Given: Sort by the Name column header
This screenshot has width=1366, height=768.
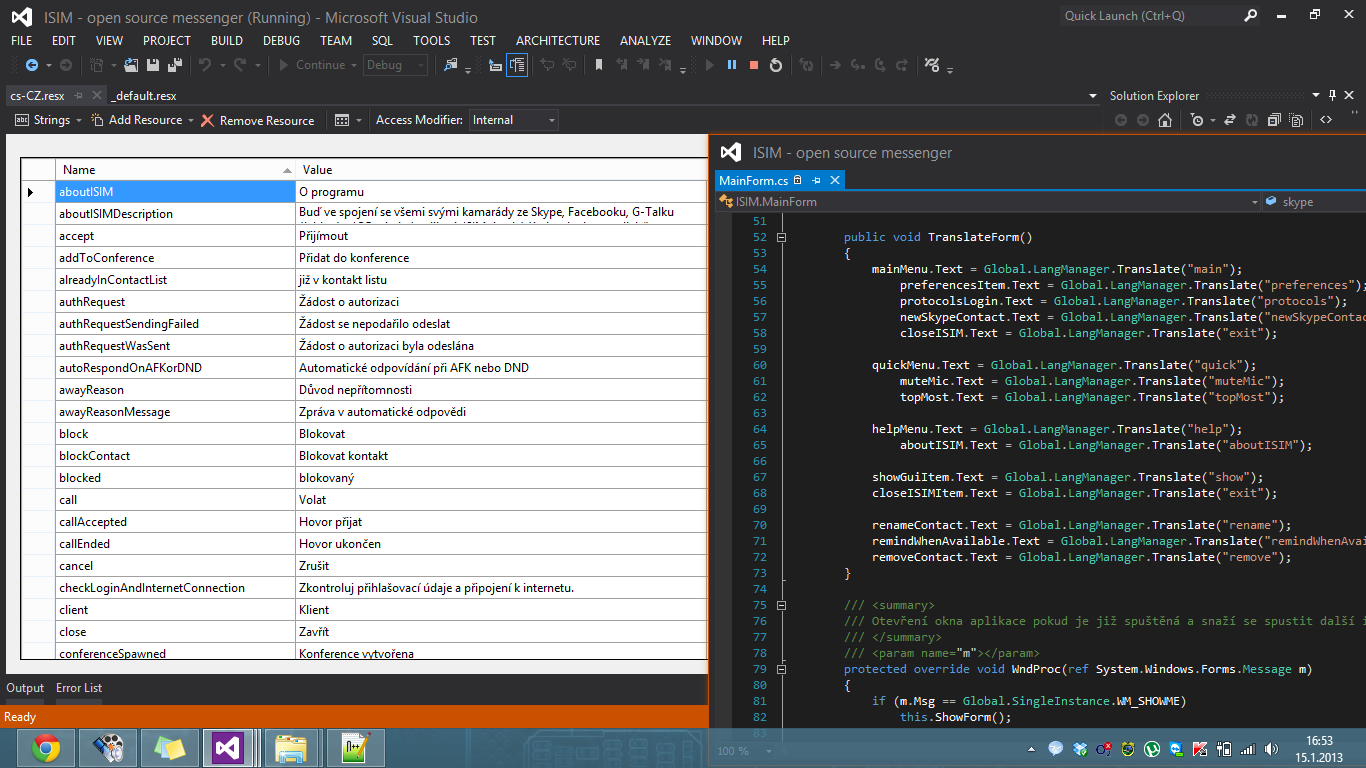Looking at the screenshot, I should click(175, 170).
